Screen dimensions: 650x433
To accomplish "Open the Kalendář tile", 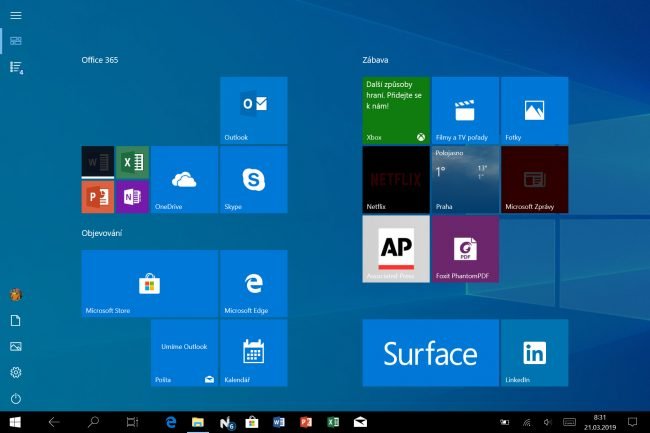I will click(254, 353).
